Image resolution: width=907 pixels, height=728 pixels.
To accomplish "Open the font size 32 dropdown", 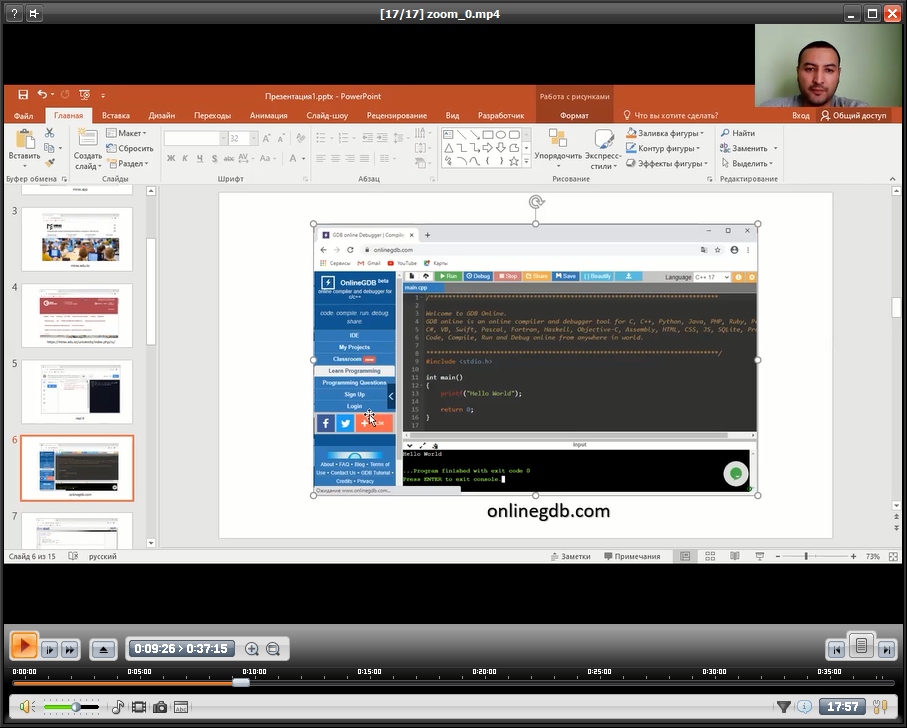I will pyautogui.click(x=253, y=138).
